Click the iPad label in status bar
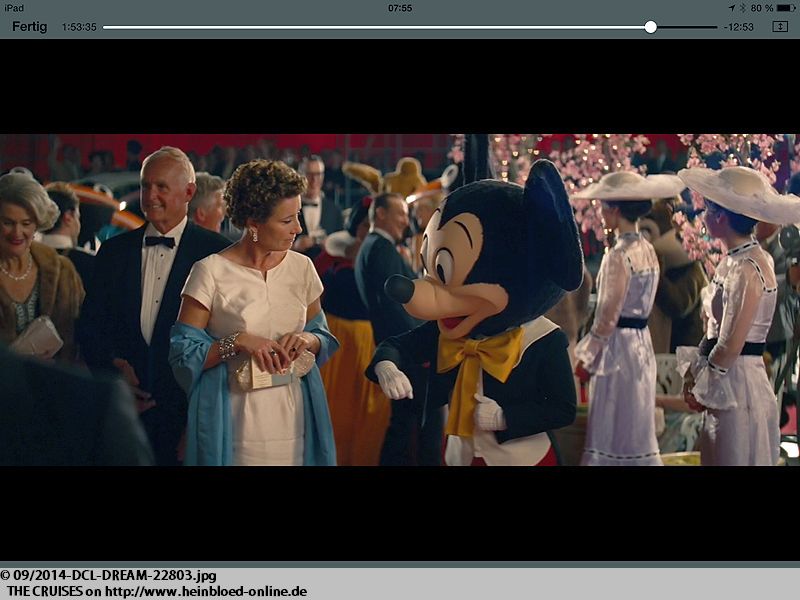The height and width of the screenshot is (600, 800). 14,8
